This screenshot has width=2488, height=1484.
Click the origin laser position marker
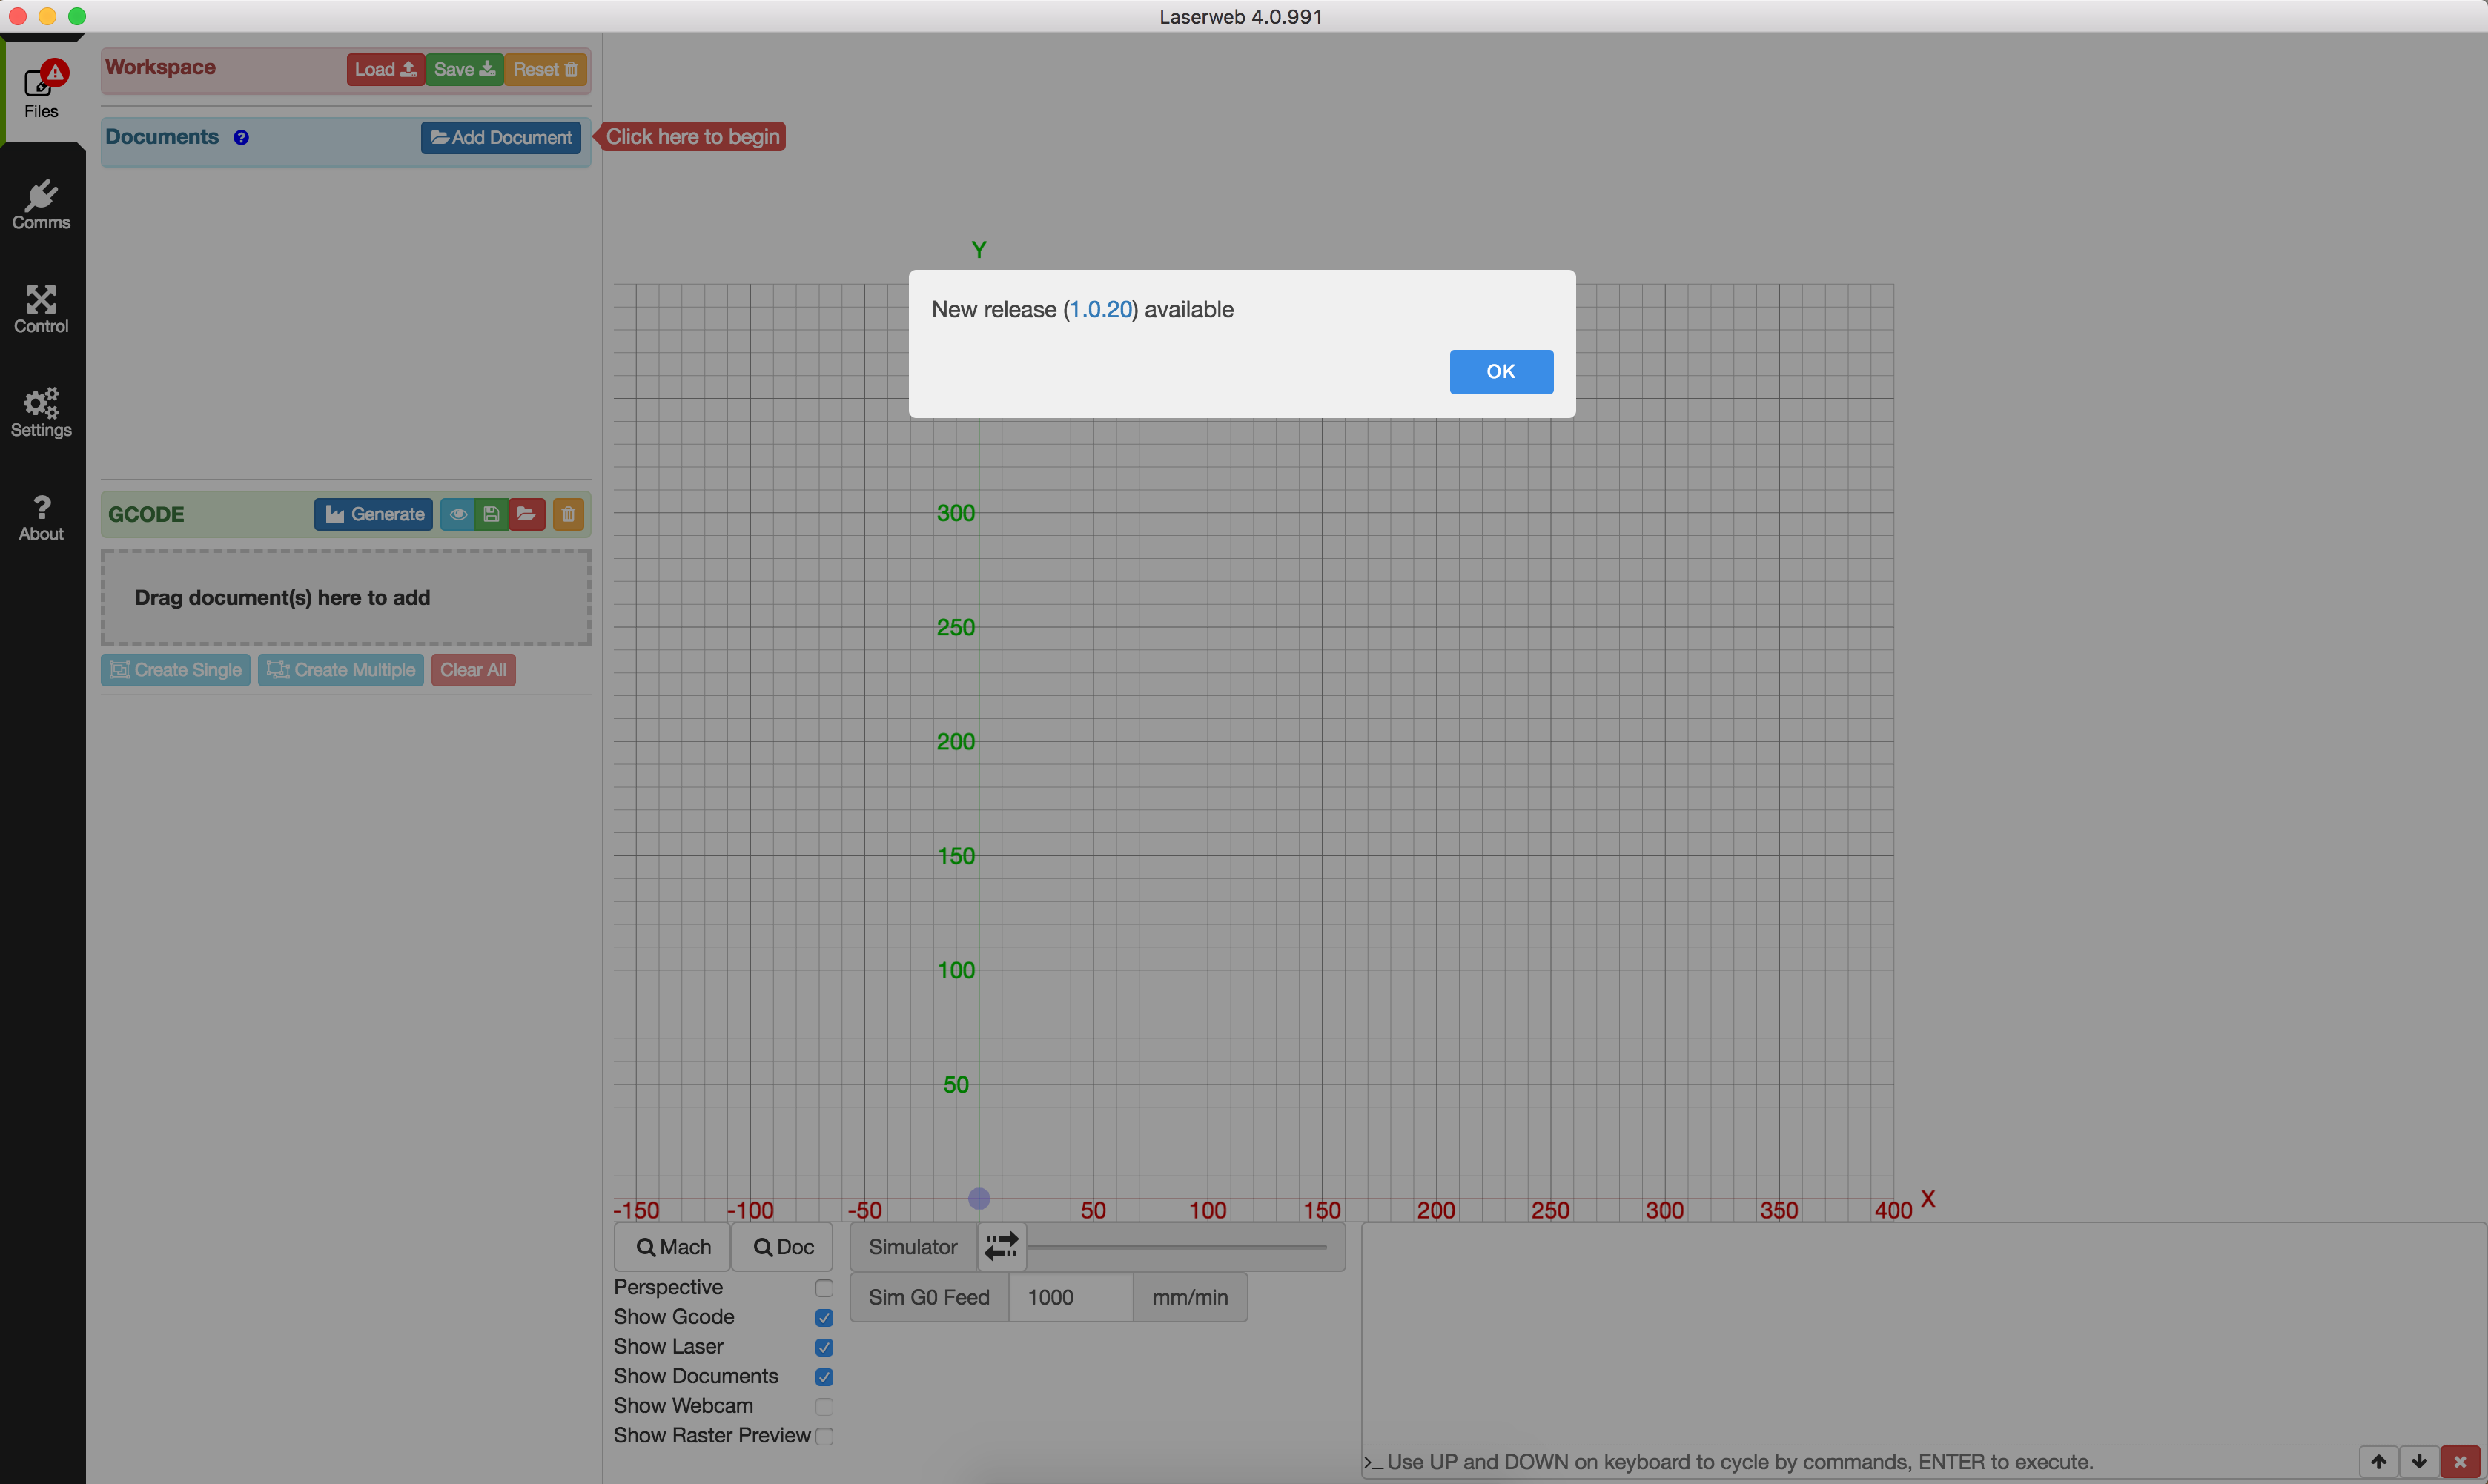click(x=979, y=1198)
